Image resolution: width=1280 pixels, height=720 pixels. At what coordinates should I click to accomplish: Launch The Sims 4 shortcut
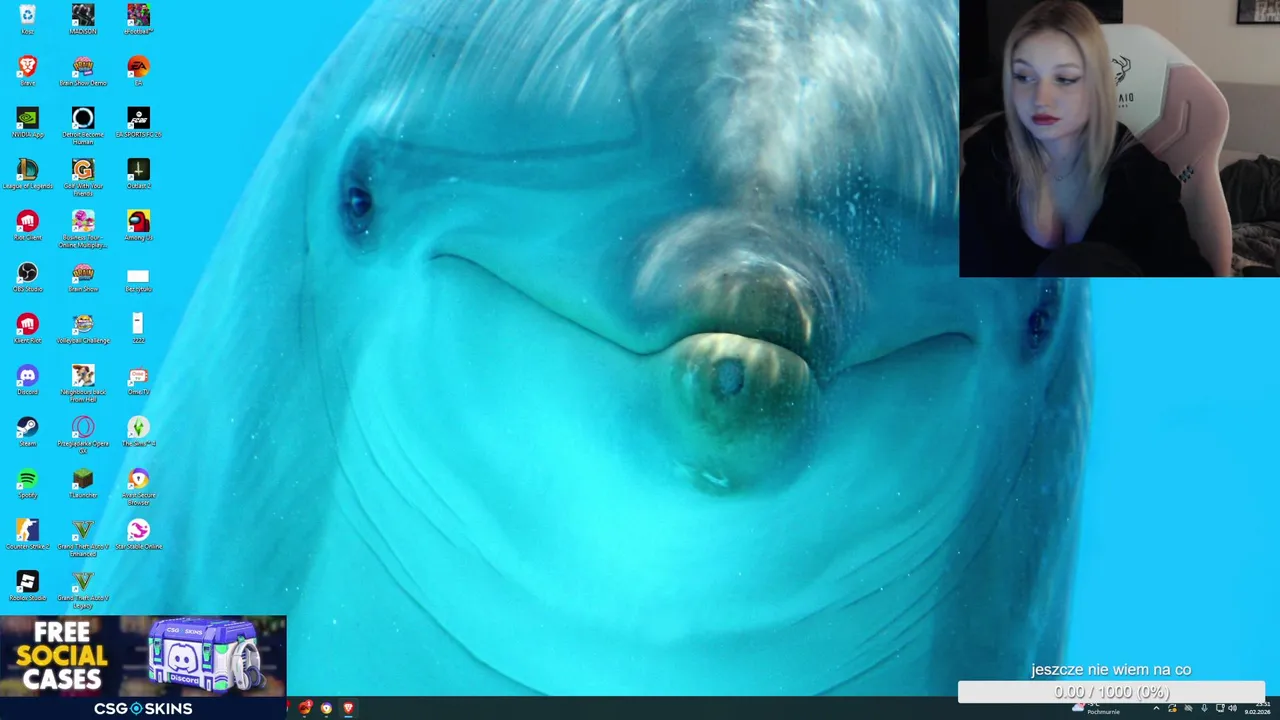138,431
